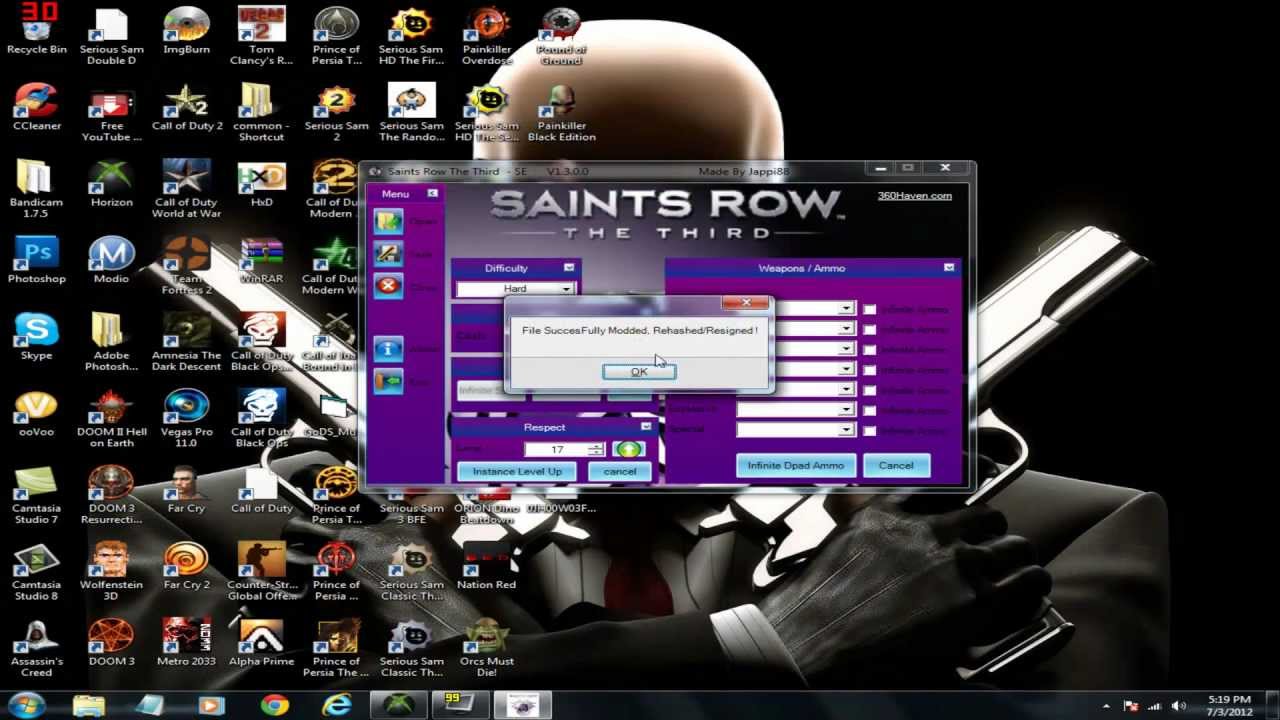Click Cancel in Weapons / Ammo panel
Screen dimensions: 1280x720
pos(896,465)
